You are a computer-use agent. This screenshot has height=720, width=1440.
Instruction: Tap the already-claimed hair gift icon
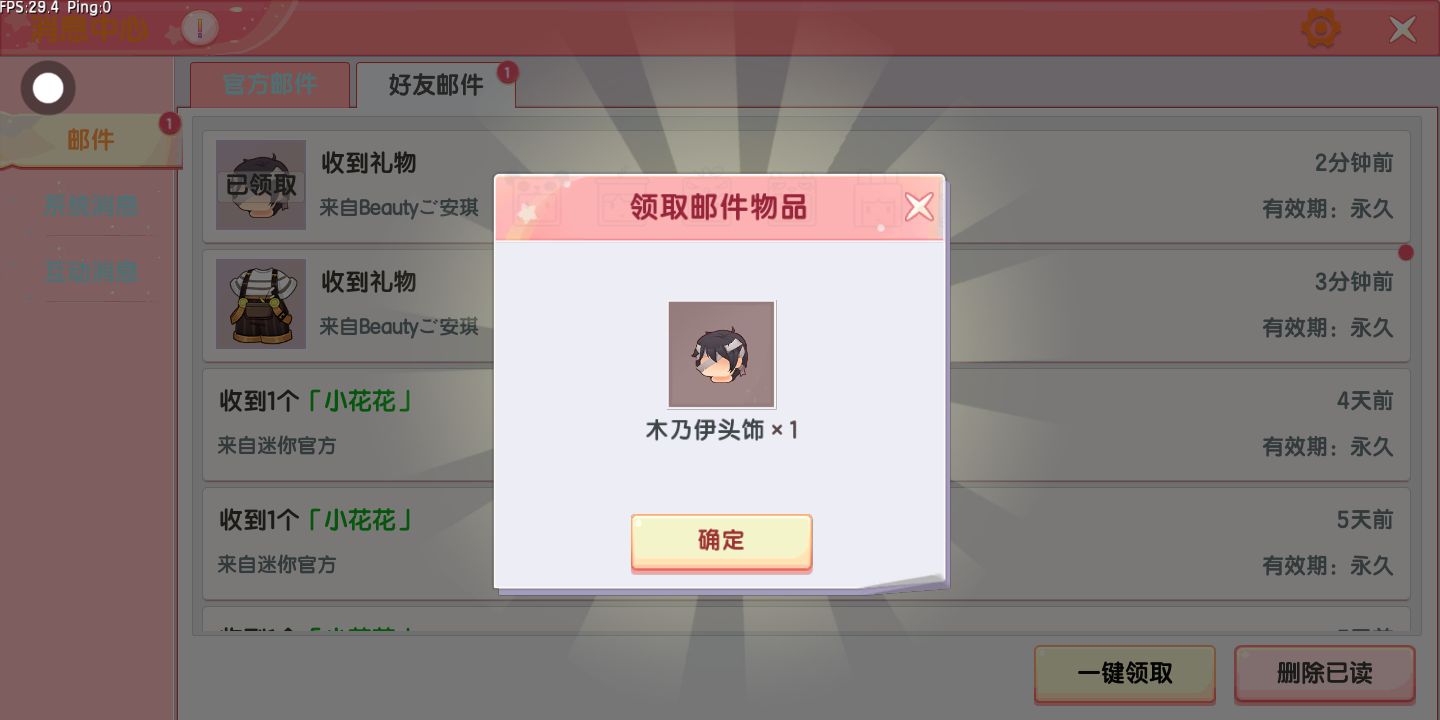(x=261, y=185)
